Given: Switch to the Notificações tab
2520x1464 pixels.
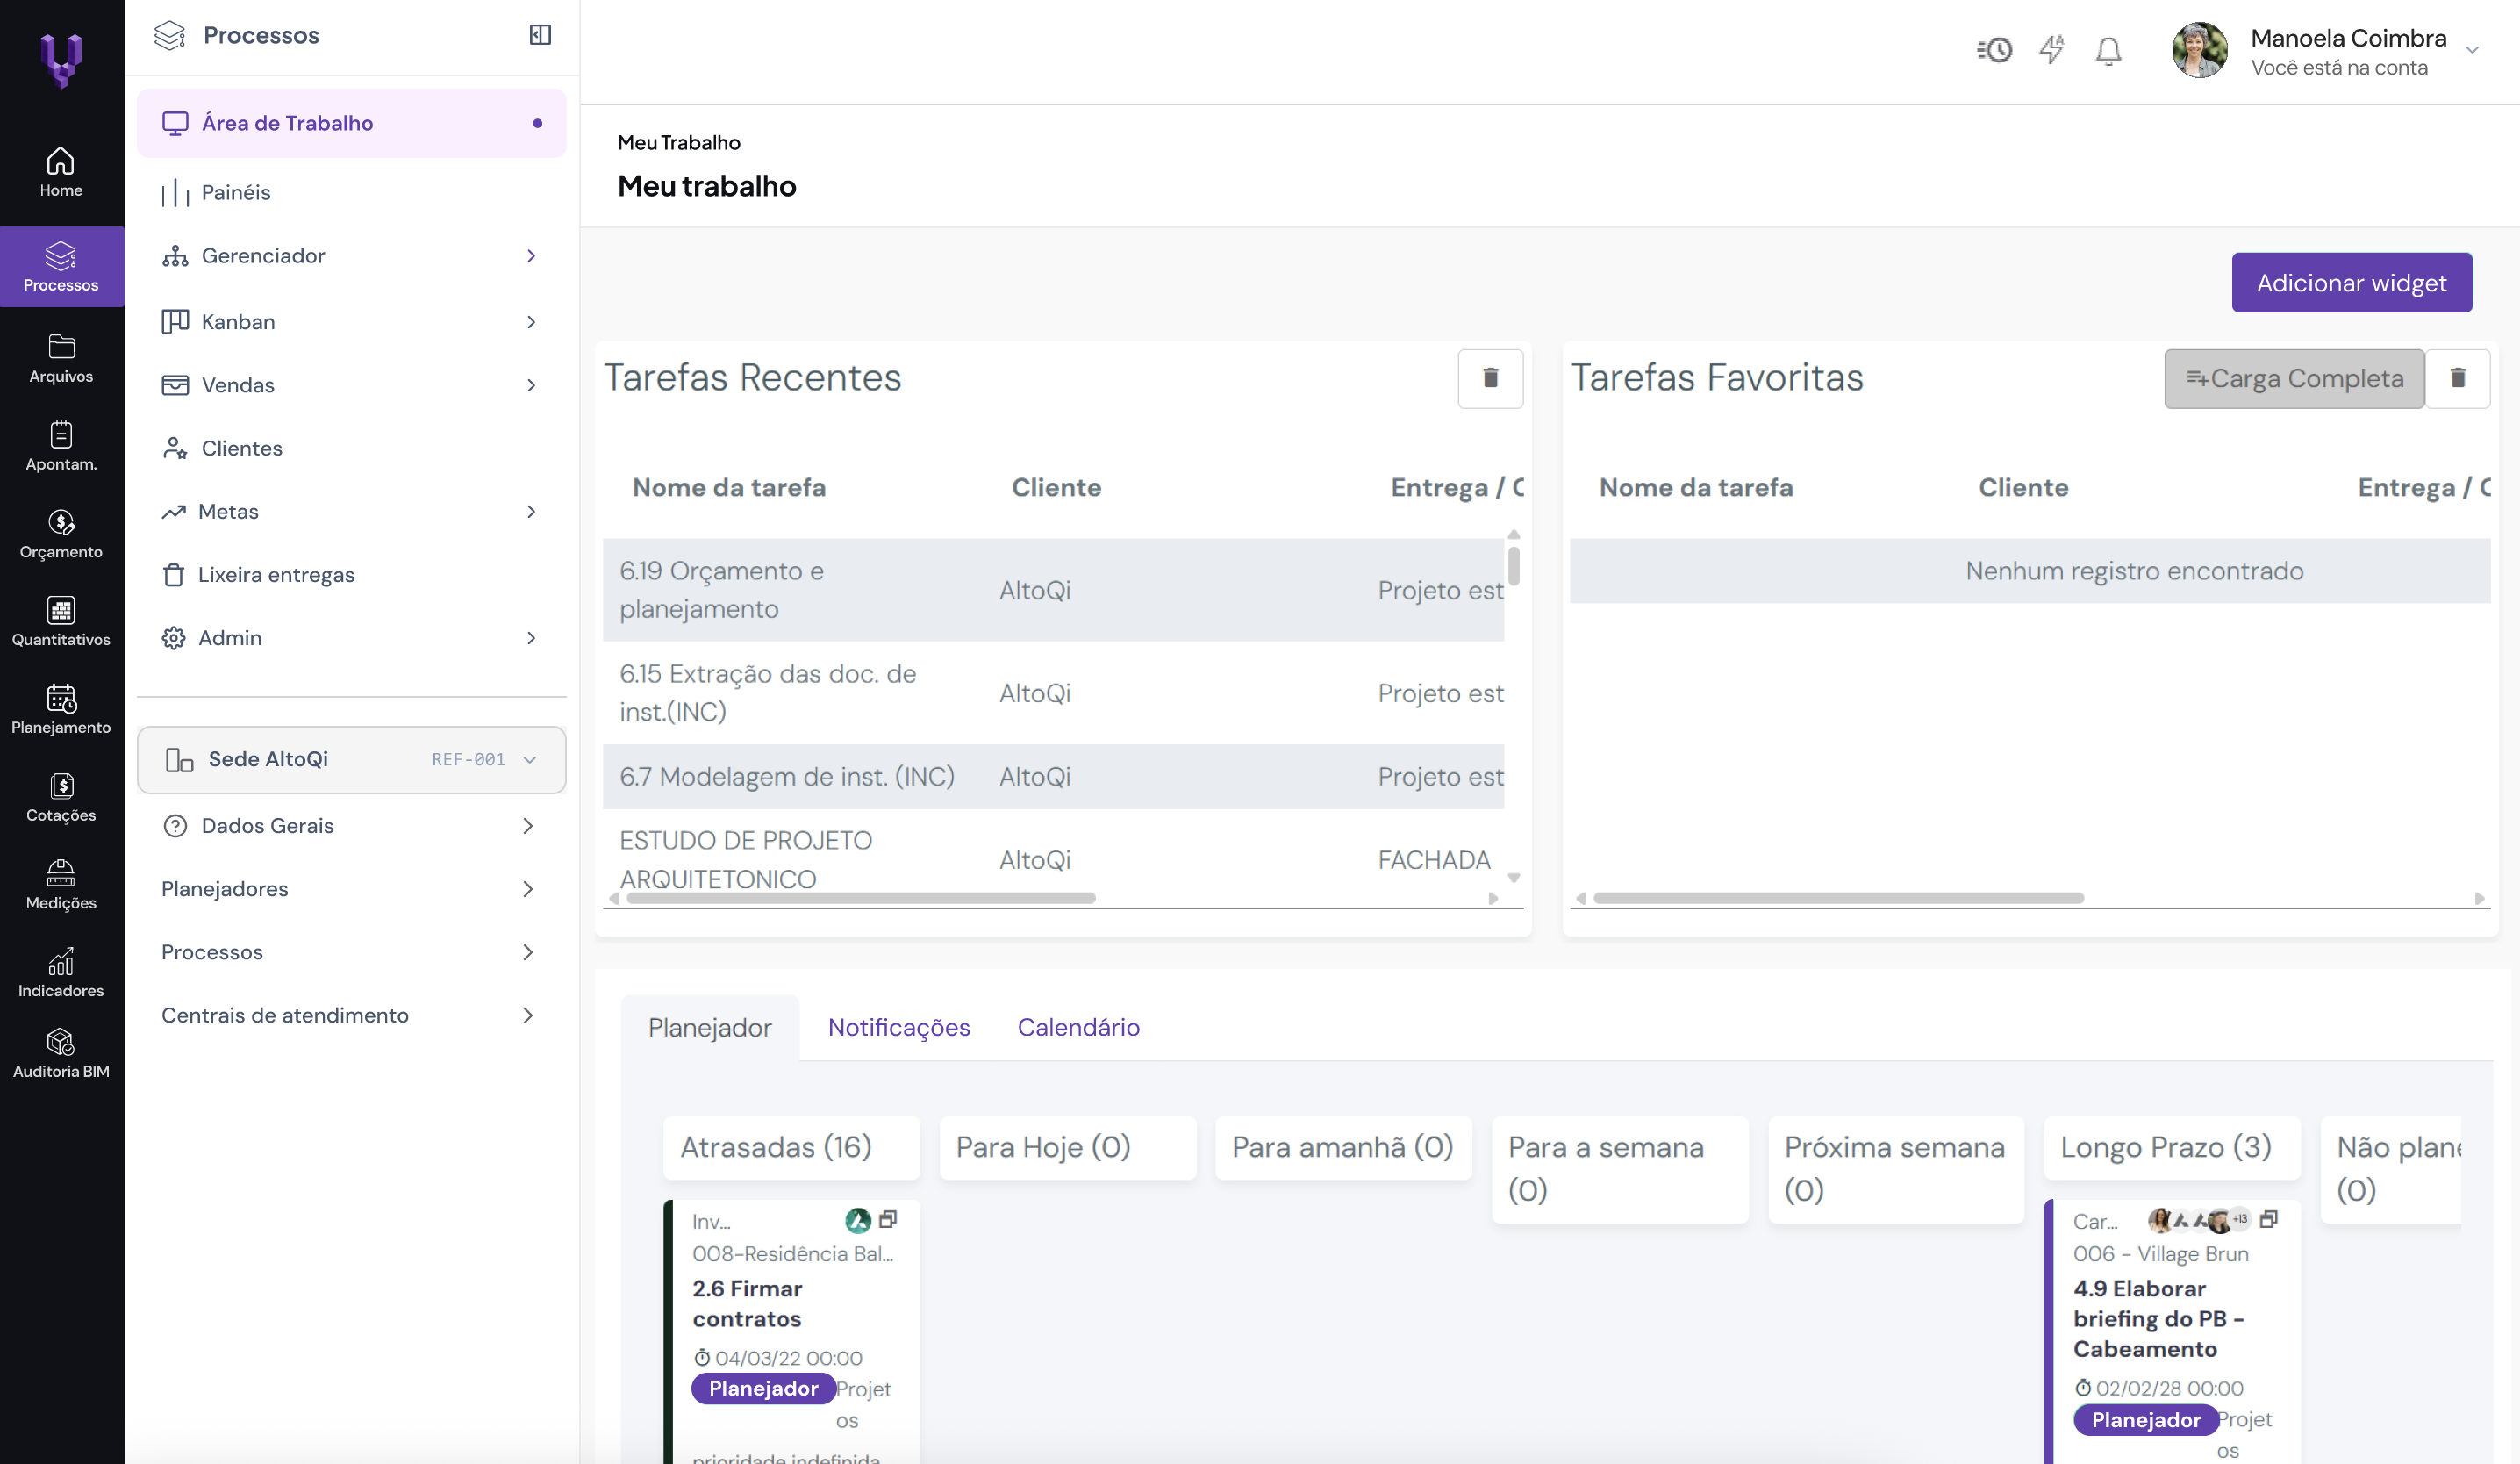Looking at the screenshot, I should (x=899, y=1028).
